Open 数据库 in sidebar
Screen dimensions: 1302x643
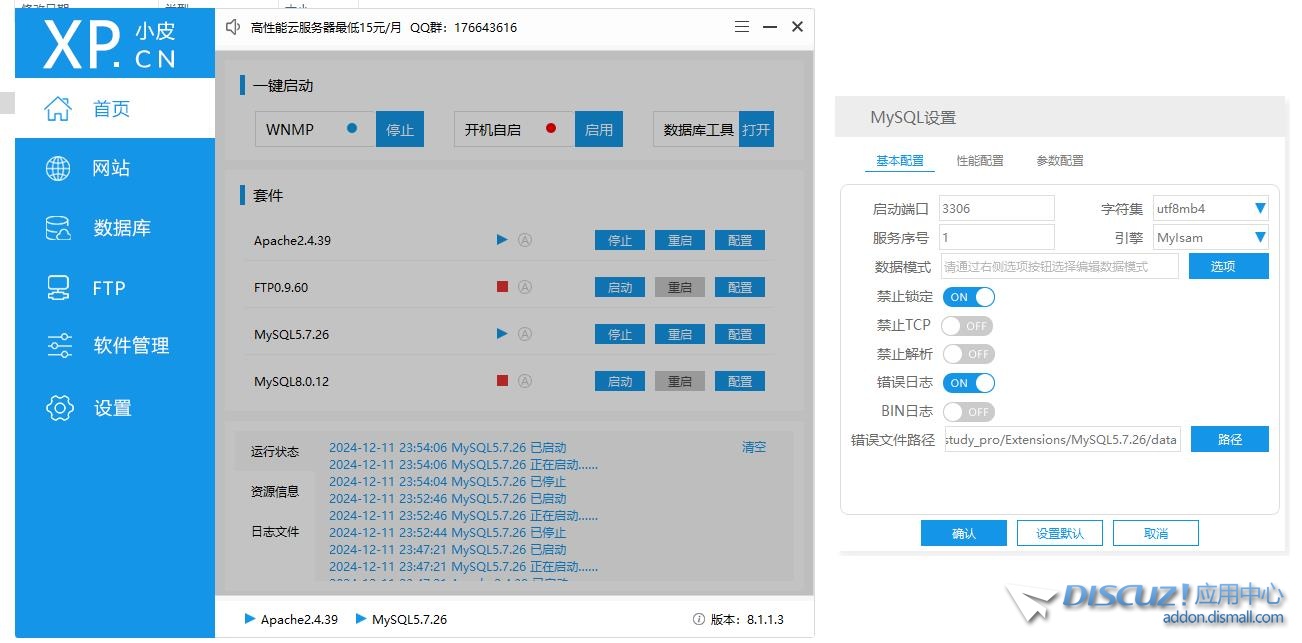pyautogui.click(x=115, y=228)
